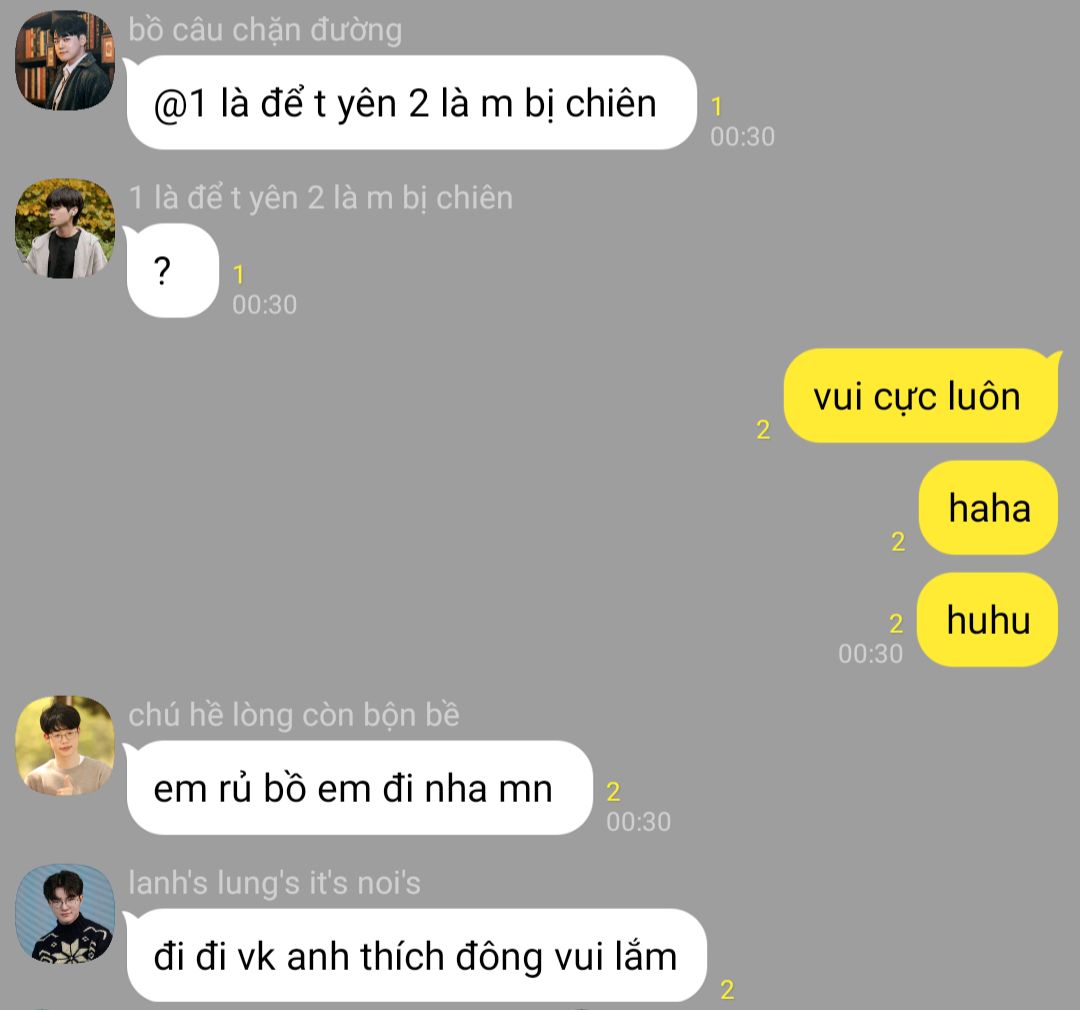Tap the '?' message bubble

(172, 271)
